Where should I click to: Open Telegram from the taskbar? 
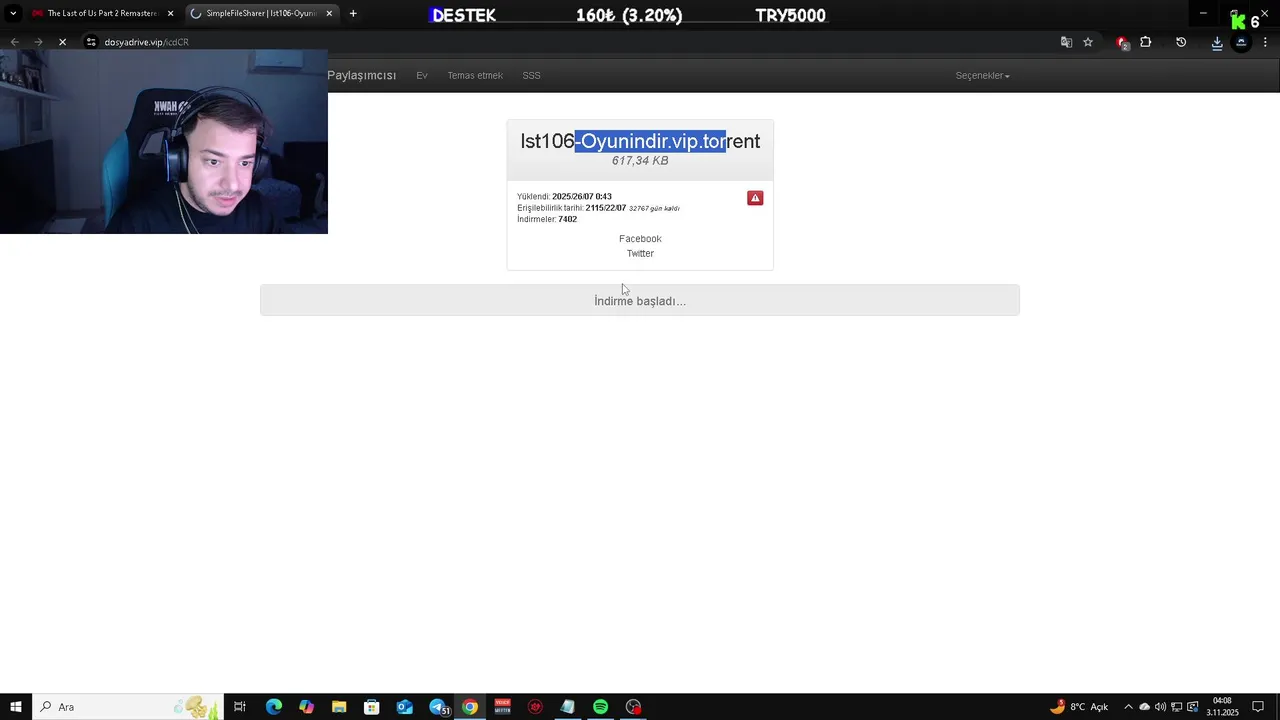tap(438, 707)
